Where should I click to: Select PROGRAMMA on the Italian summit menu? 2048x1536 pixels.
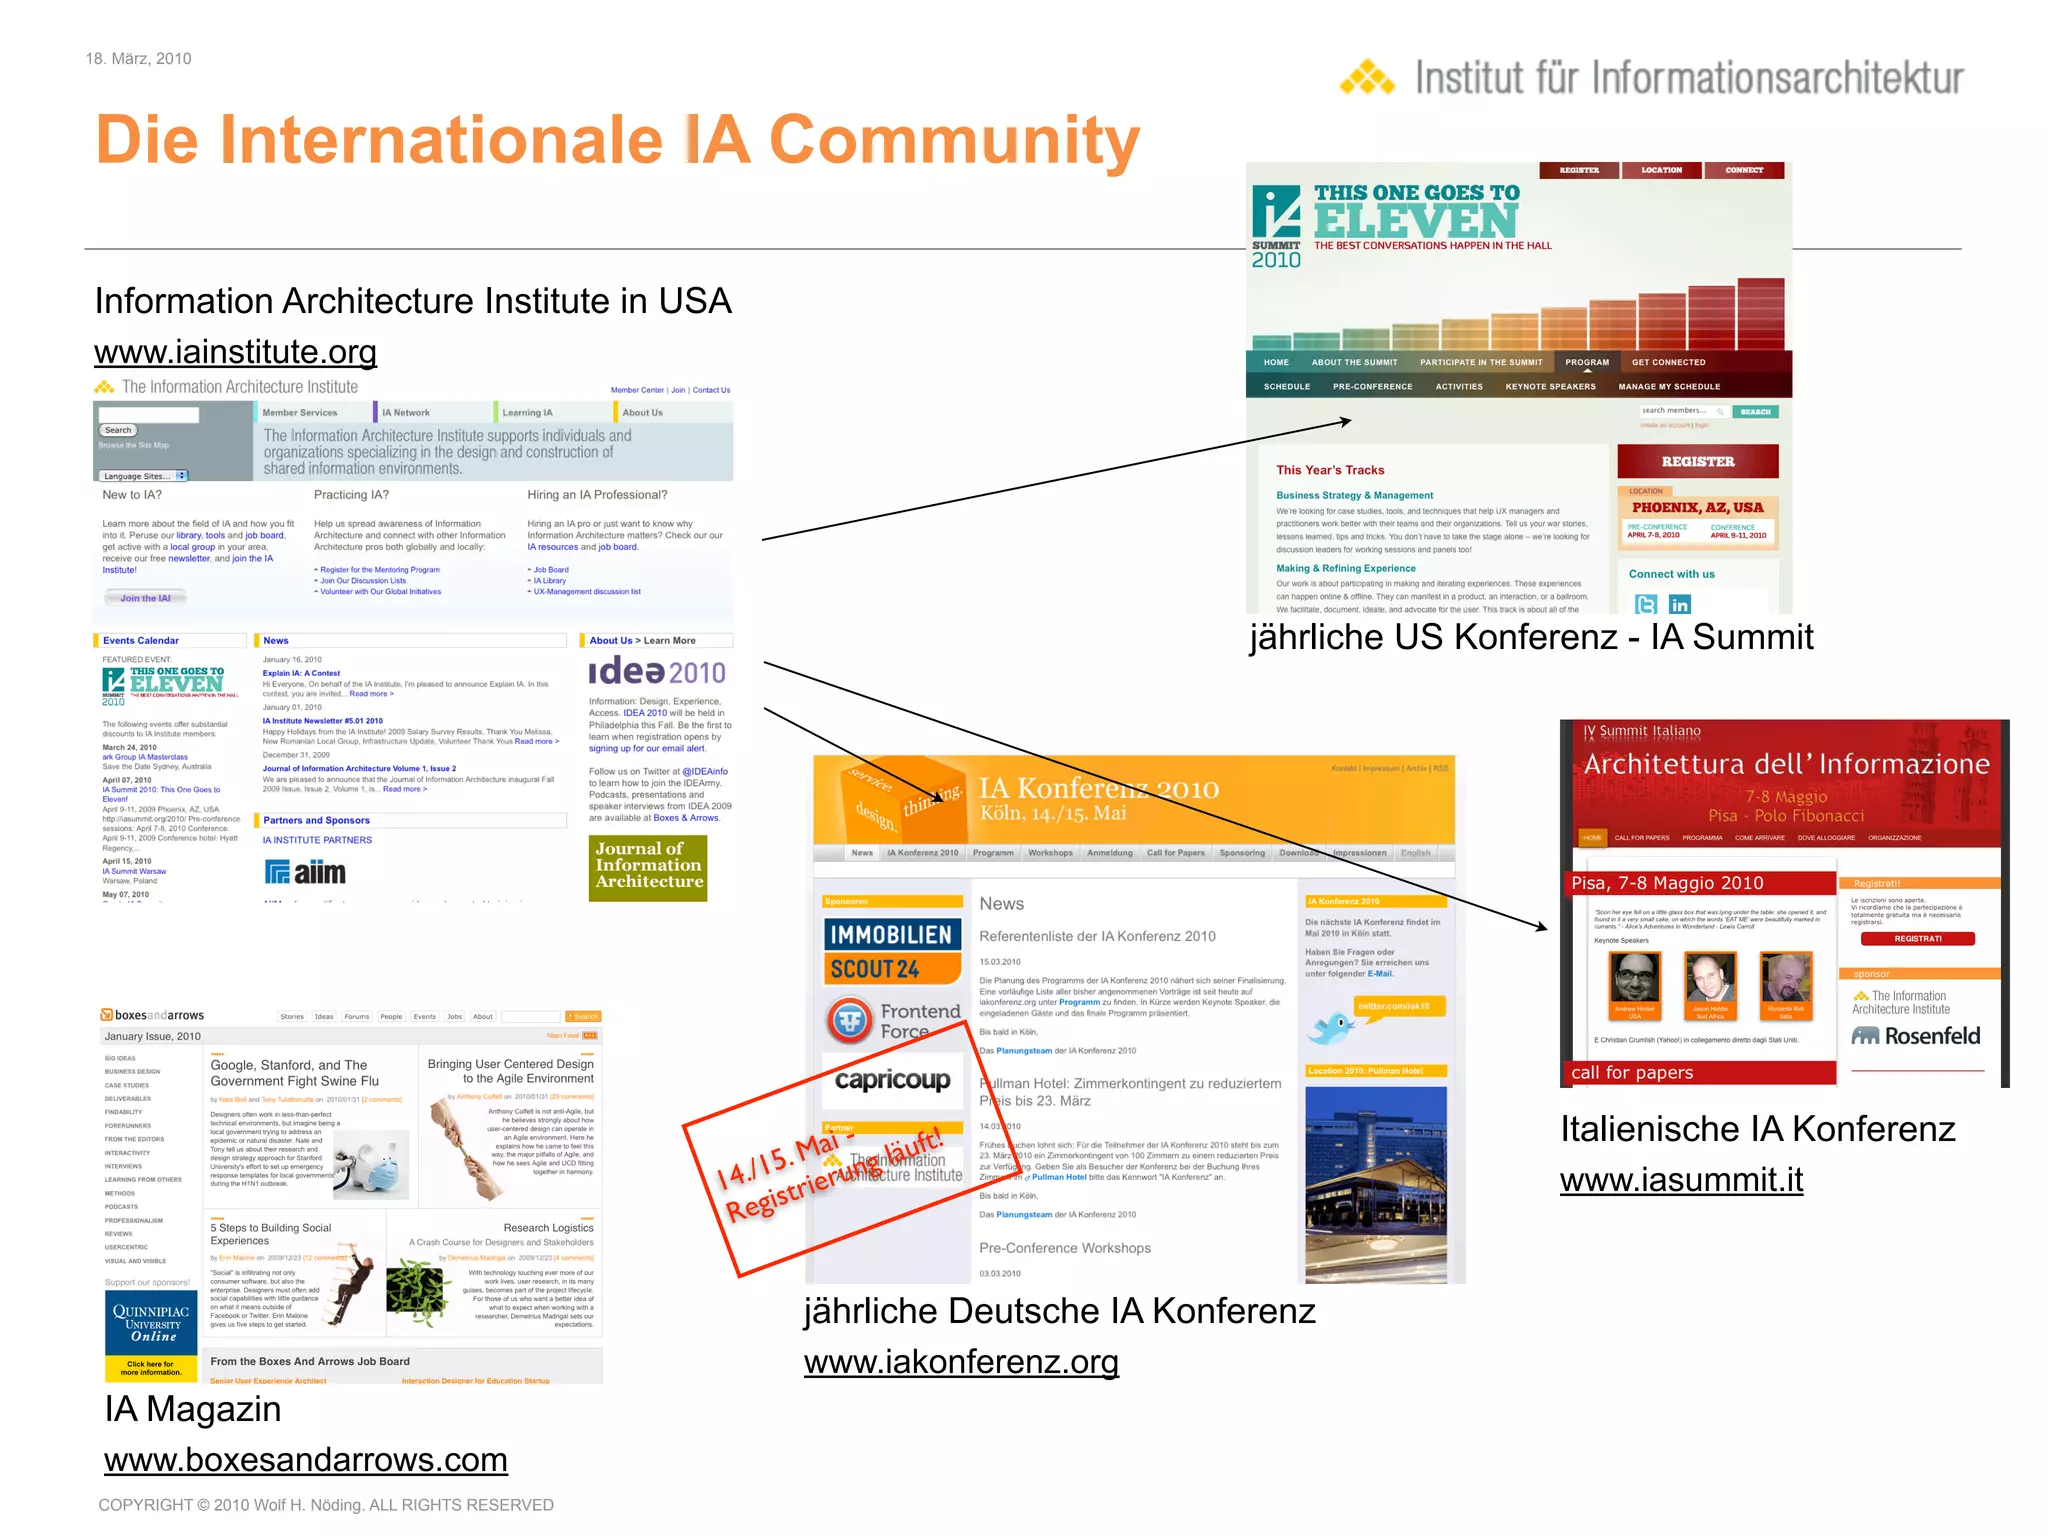point(1702,838)
